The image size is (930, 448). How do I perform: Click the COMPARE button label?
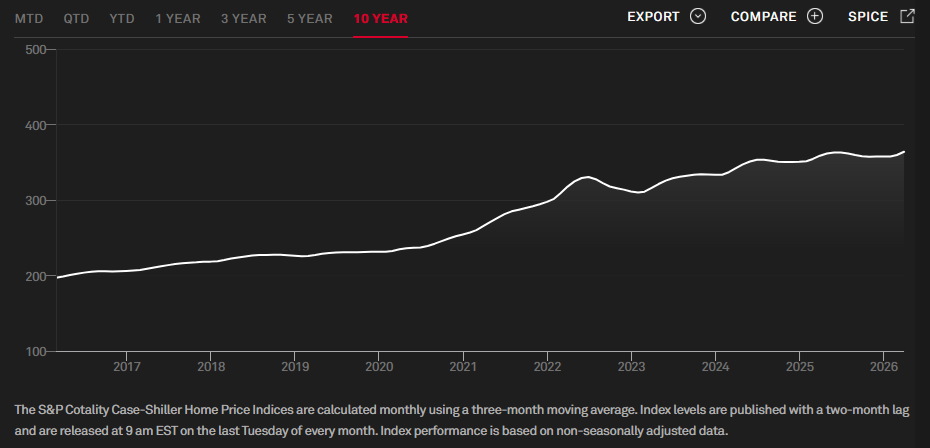pyautogui.click(x=763, y=17)
